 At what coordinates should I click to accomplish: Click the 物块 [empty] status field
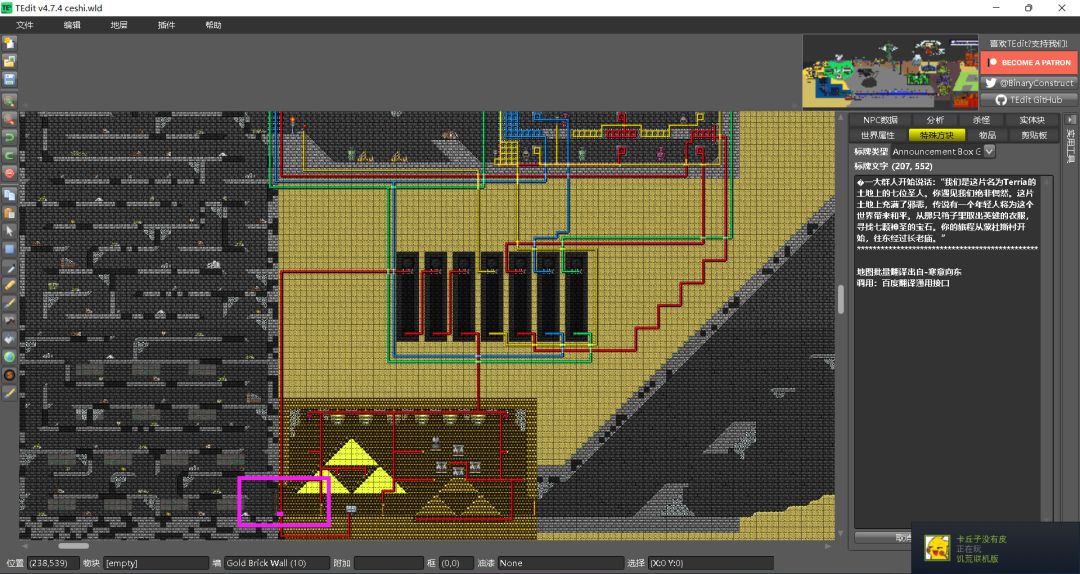(156, 563)
